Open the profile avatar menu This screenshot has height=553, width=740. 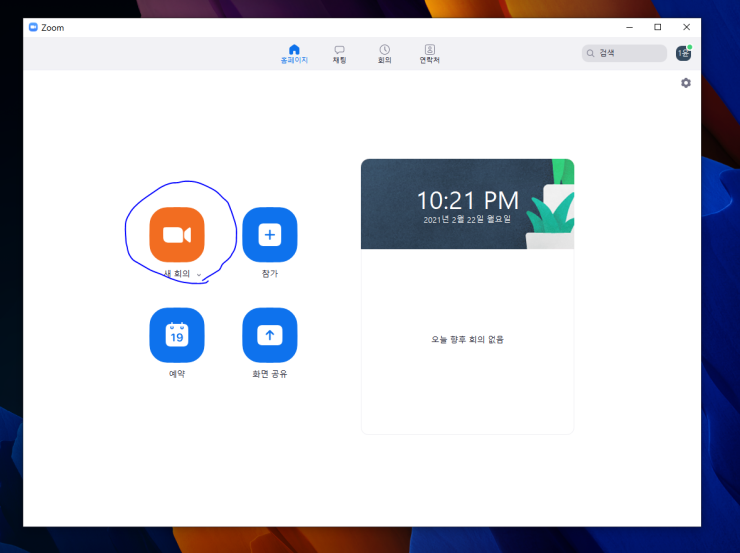pyautogui.click(x=683, y=53)
